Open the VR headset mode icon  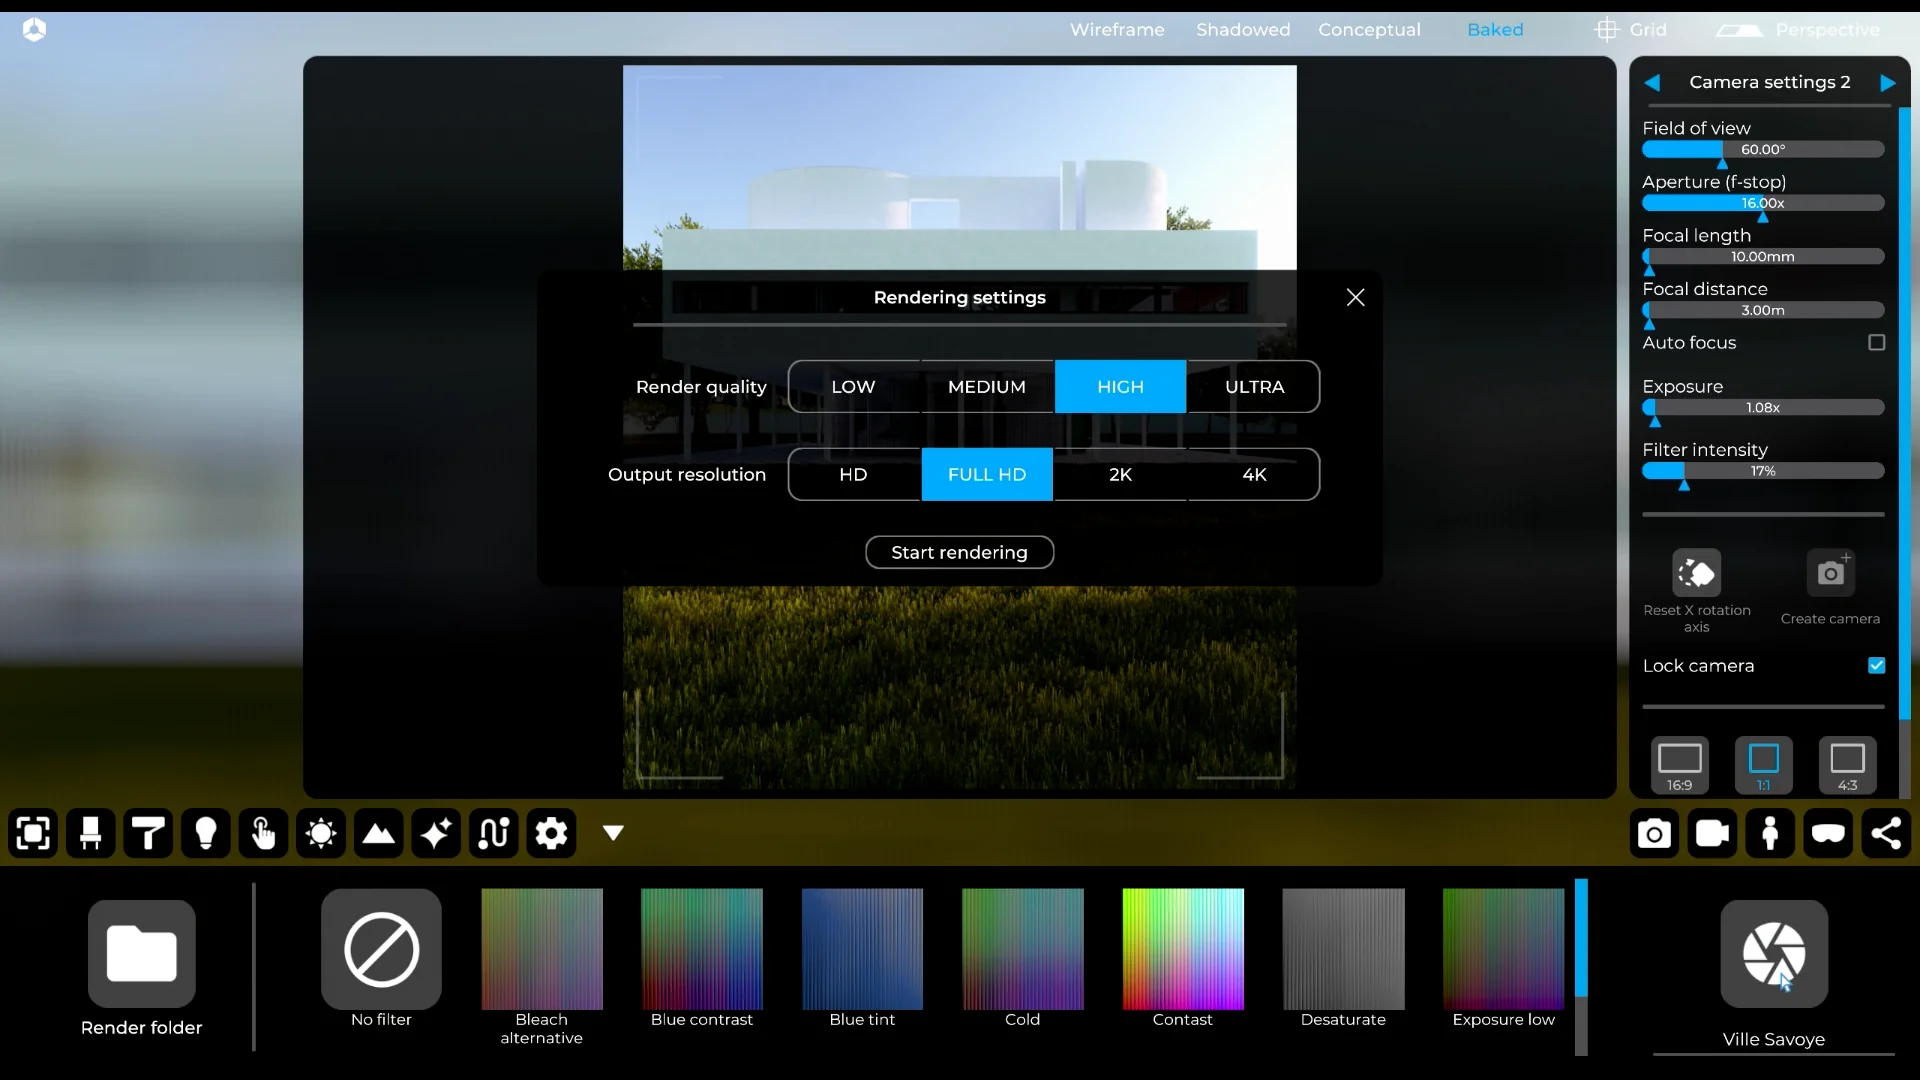click(x=1828, y=833)
